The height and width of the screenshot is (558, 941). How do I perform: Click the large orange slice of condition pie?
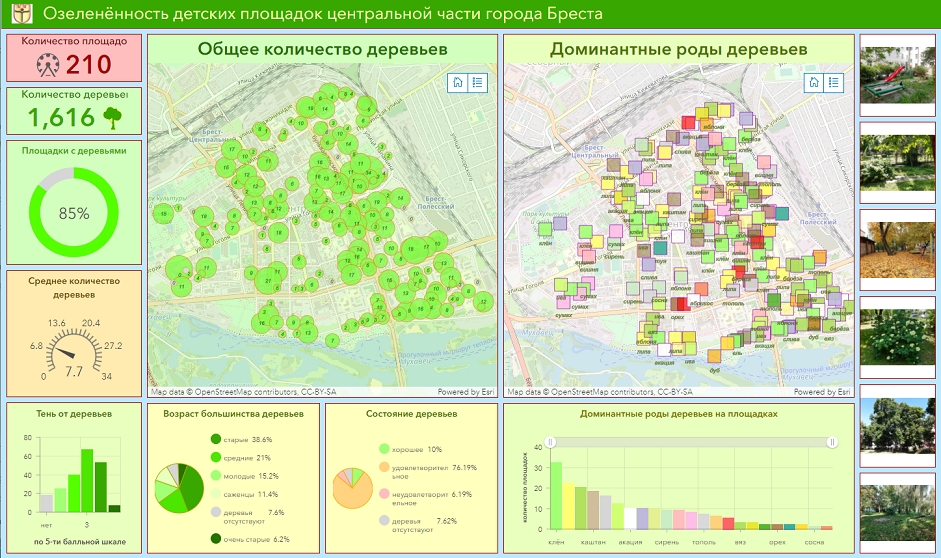point(352,493)
